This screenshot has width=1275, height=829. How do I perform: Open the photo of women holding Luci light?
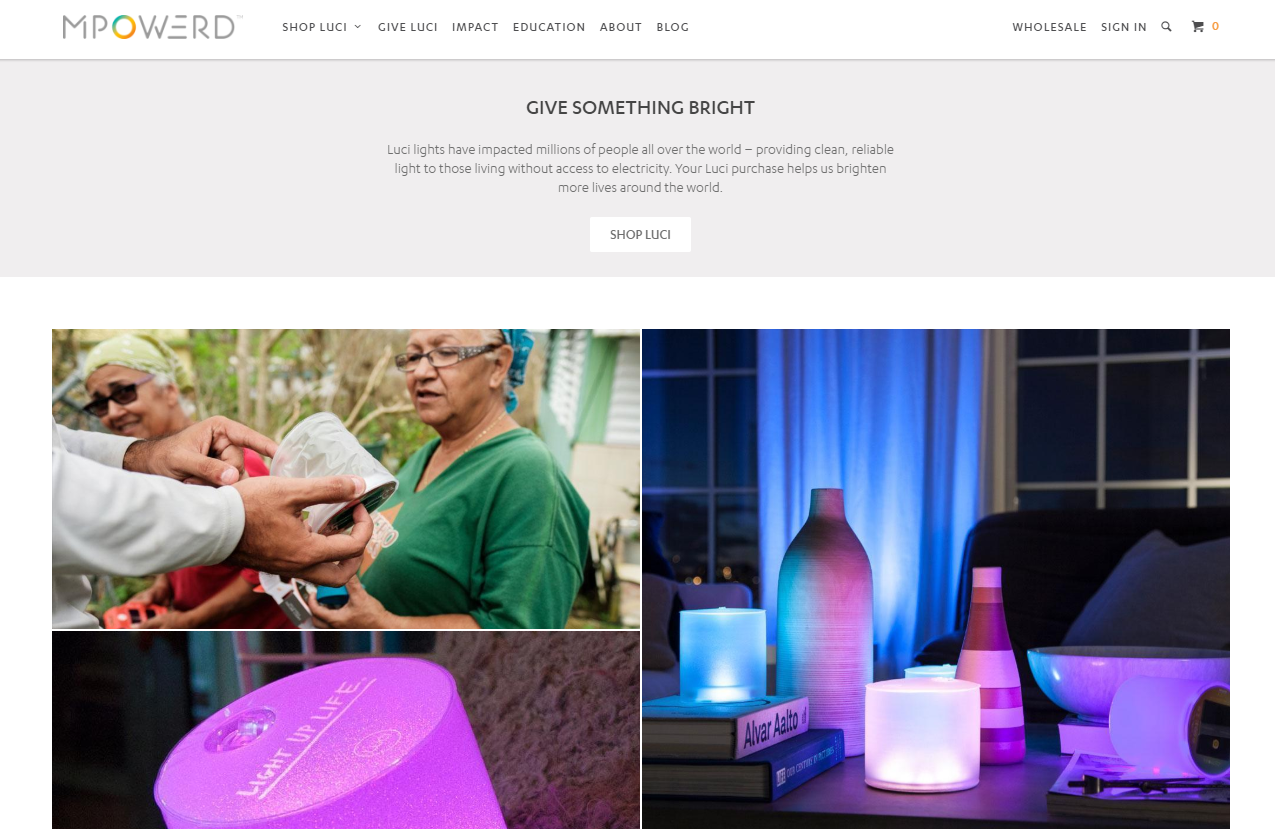[346, 479]
